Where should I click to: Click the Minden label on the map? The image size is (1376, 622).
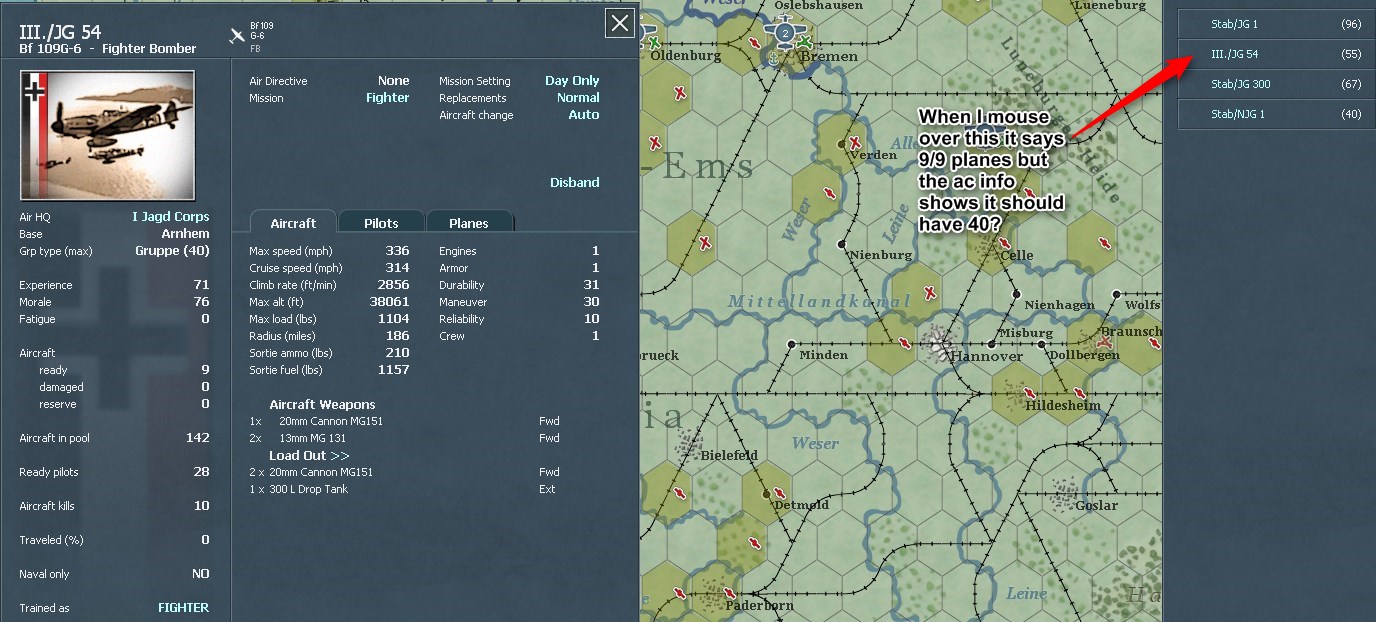tap(824, 355)
